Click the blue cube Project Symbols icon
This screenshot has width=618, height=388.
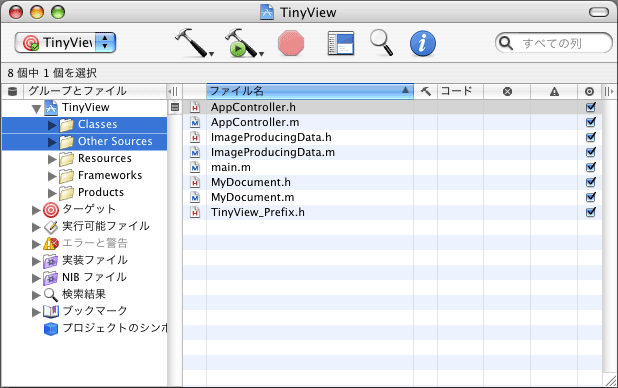(x=51, y=328)
